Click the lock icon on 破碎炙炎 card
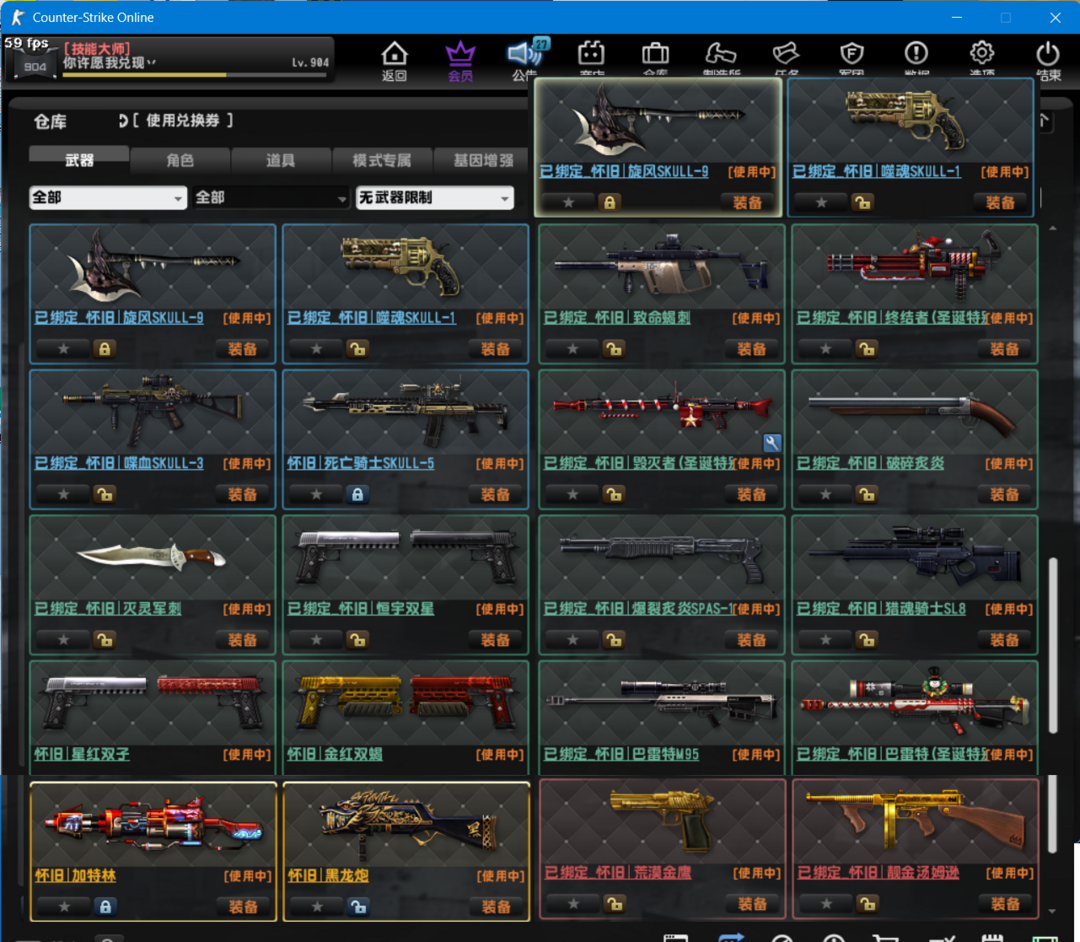 [x=866, y=494]
